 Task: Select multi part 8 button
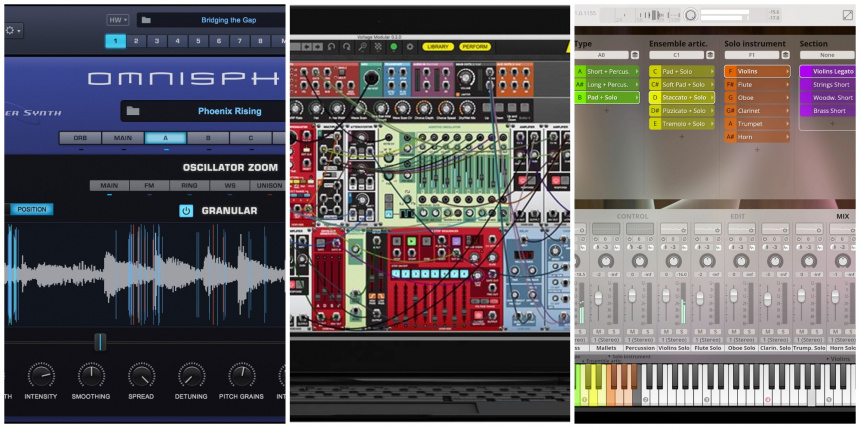[260, 41]
